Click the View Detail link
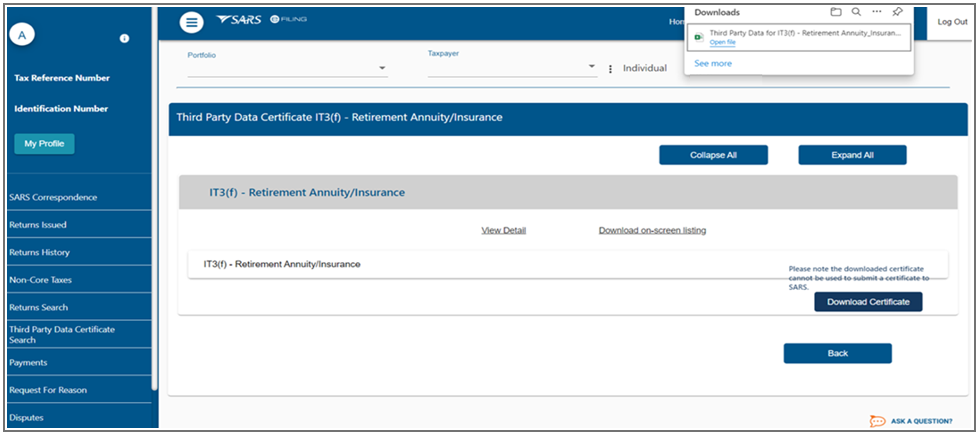The image size is (978, 435). coord(503,231)
